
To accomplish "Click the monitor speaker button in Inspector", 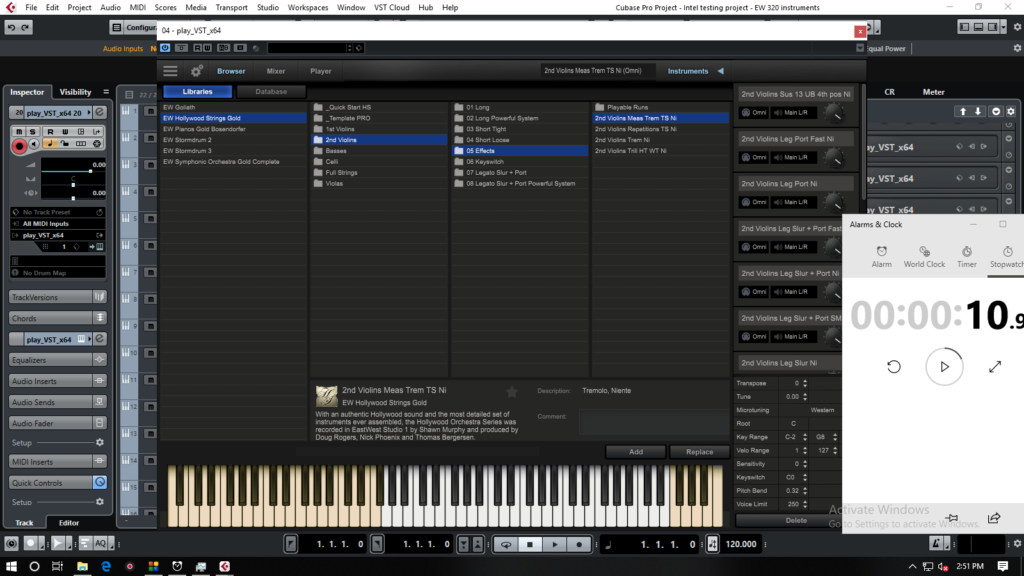I will 35,144.
